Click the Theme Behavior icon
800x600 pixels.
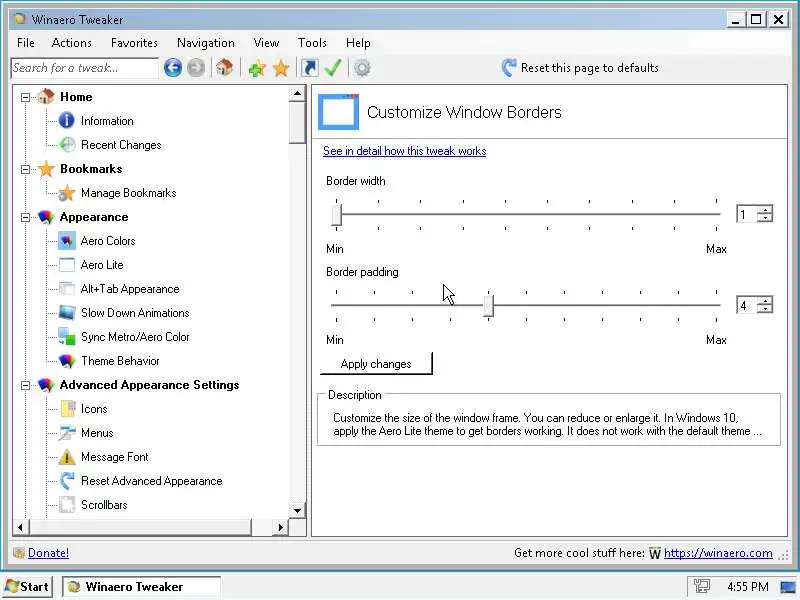pyautogui.click(x=67, y=361)
